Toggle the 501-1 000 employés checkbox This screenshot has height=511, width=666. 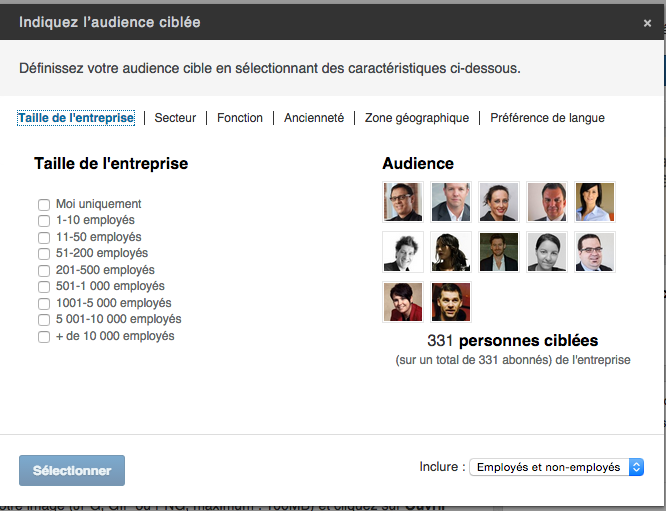pos(44,287)
